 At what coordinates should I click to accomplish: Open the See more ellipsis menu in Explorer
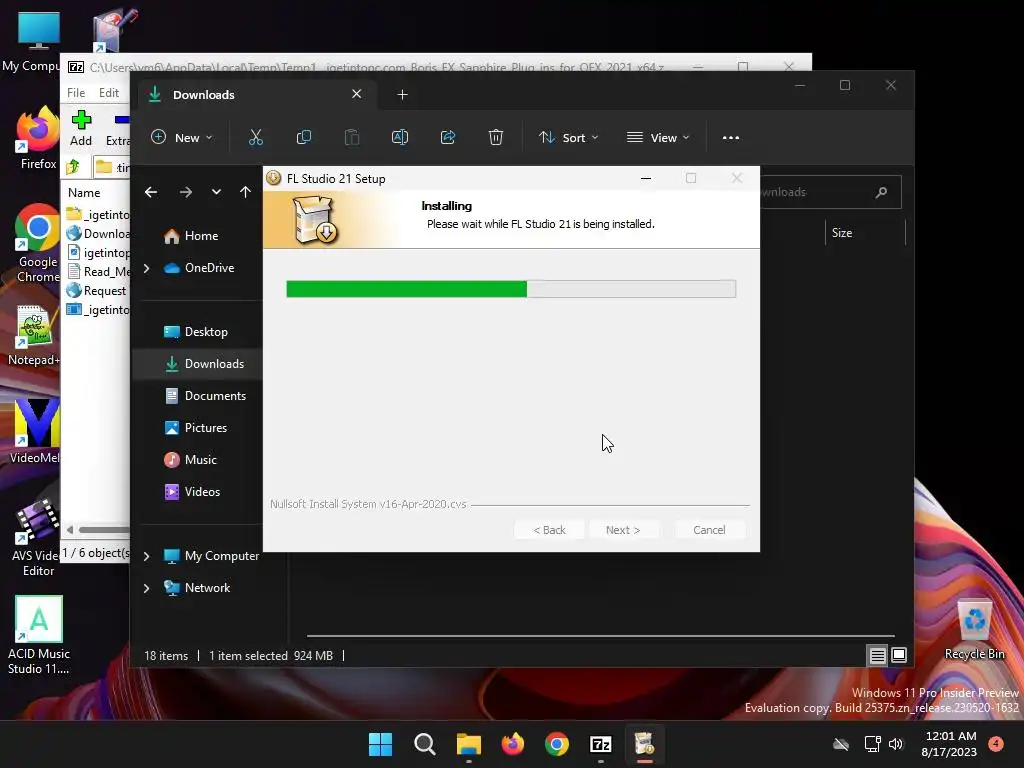pos(731,138)
